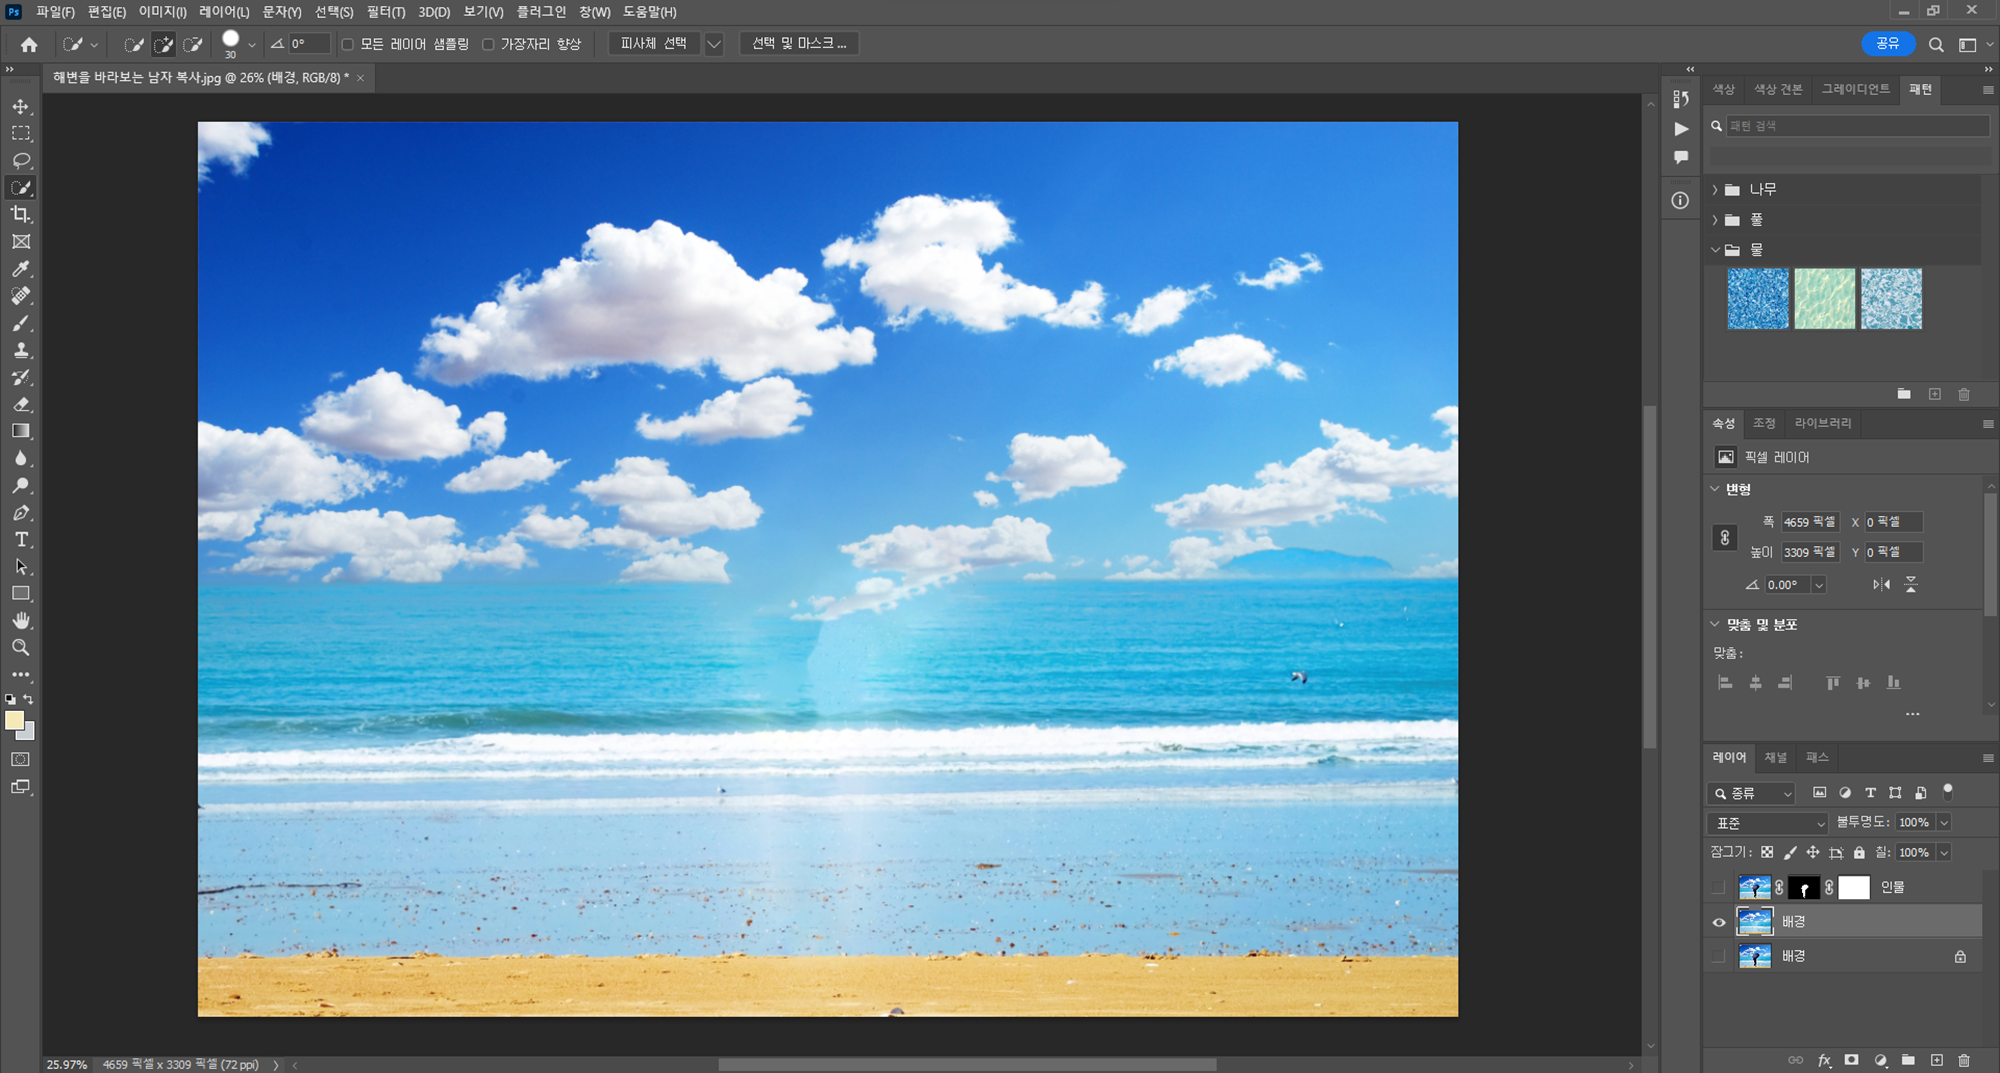This screenshot has height=1073, width=2000.
Task: Expand the 나무 pattern folder
Action: [x=1715, y=189]
